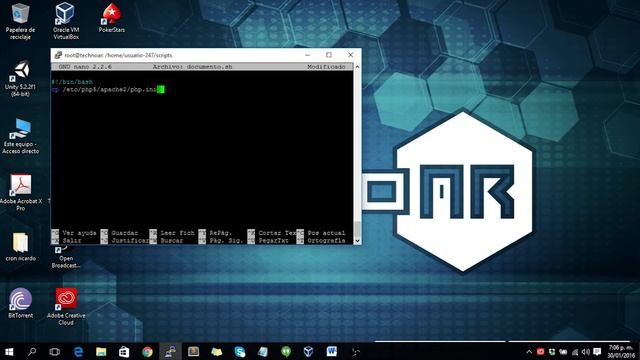Open Este equipo desktop shortcut

[20, 136]
